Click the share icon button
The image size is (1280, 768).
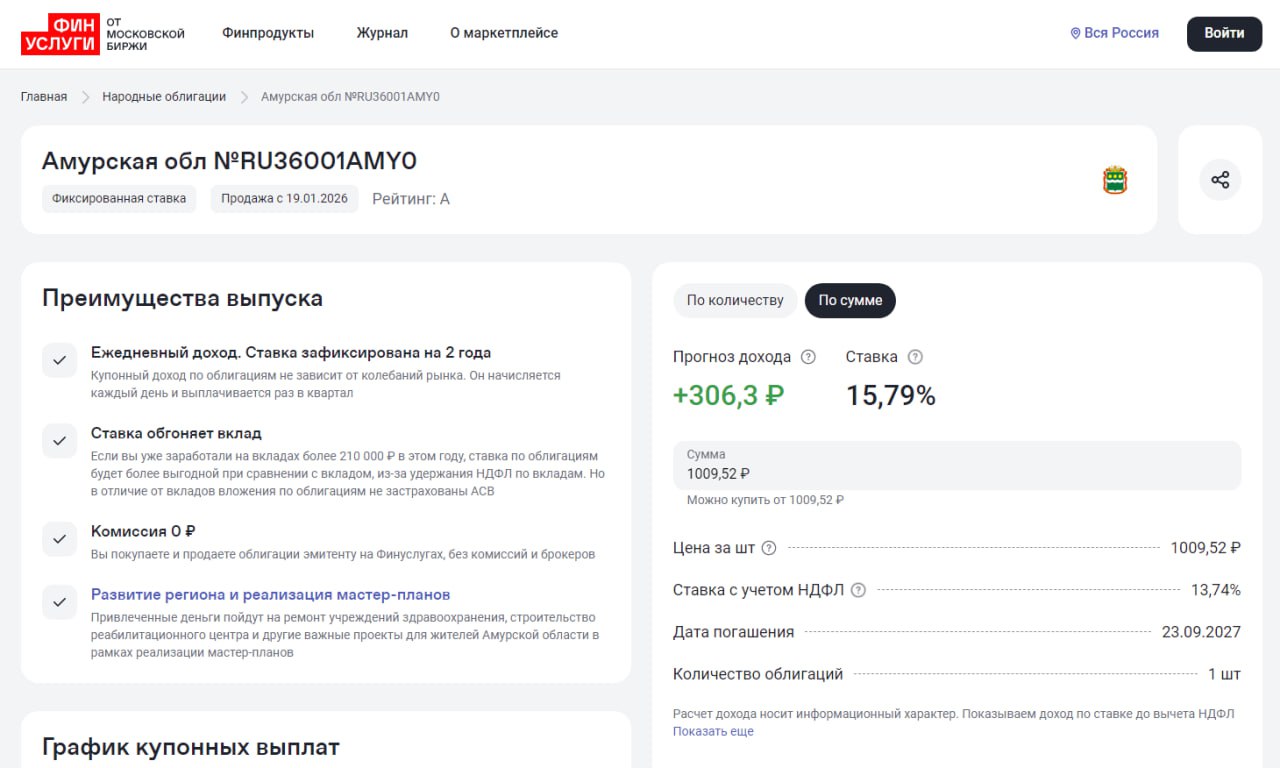pyautogui.click(x=1220, y=180)
